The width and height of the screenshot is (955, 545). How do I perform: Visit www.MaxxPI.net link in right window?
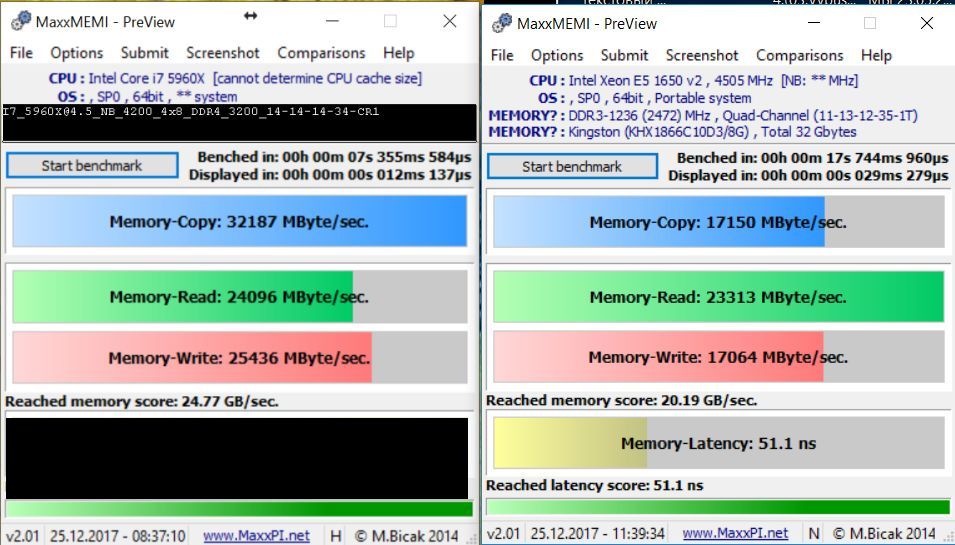tap(735, 533)
